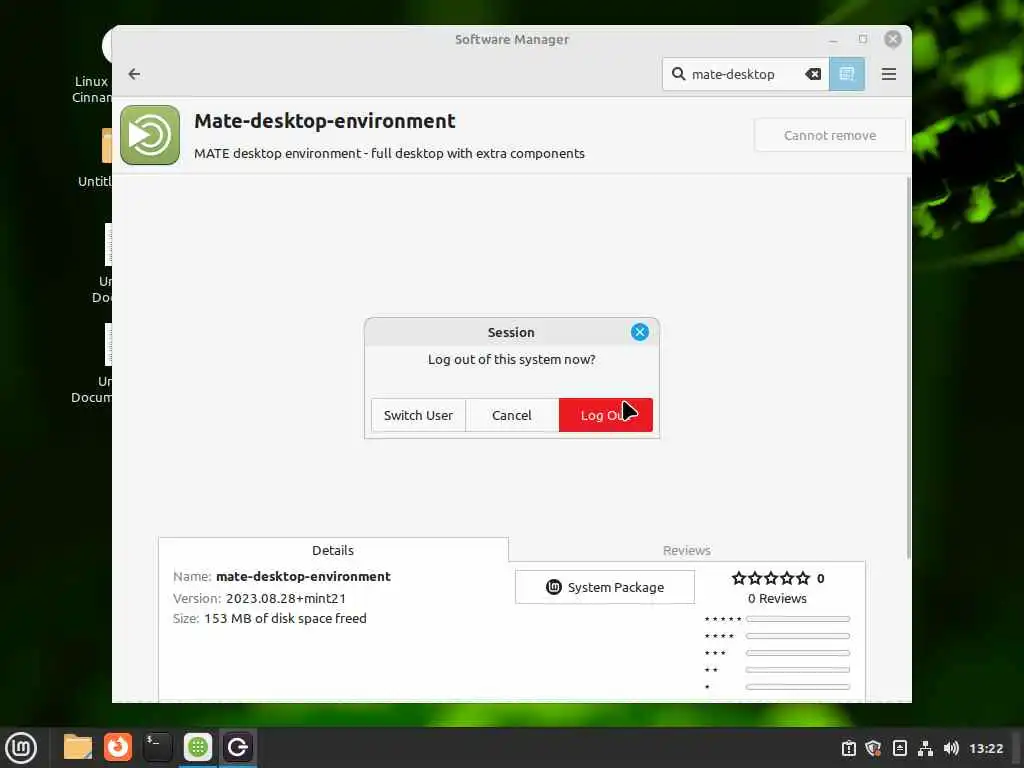Launch Firefox from the taskbar
This screenshot has height=768, width=1024.
pyautogui.click(x=118, y=747)
